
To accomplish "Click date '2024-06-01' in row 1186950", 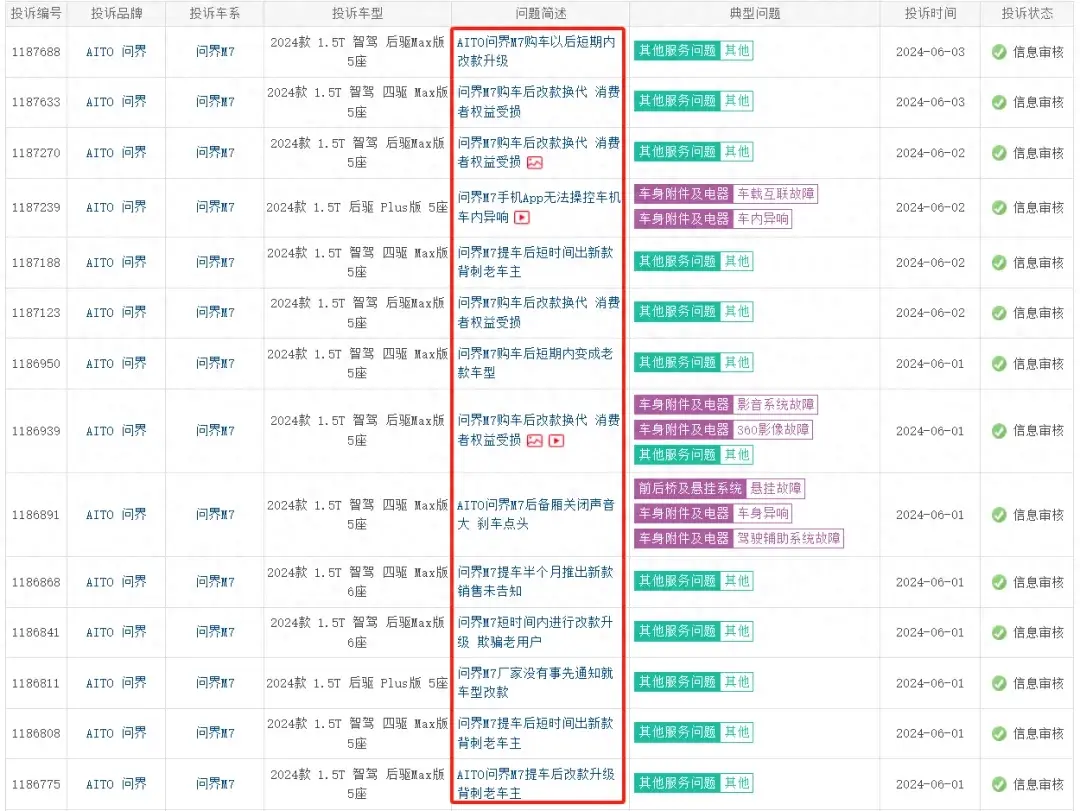I will (930, 363).
